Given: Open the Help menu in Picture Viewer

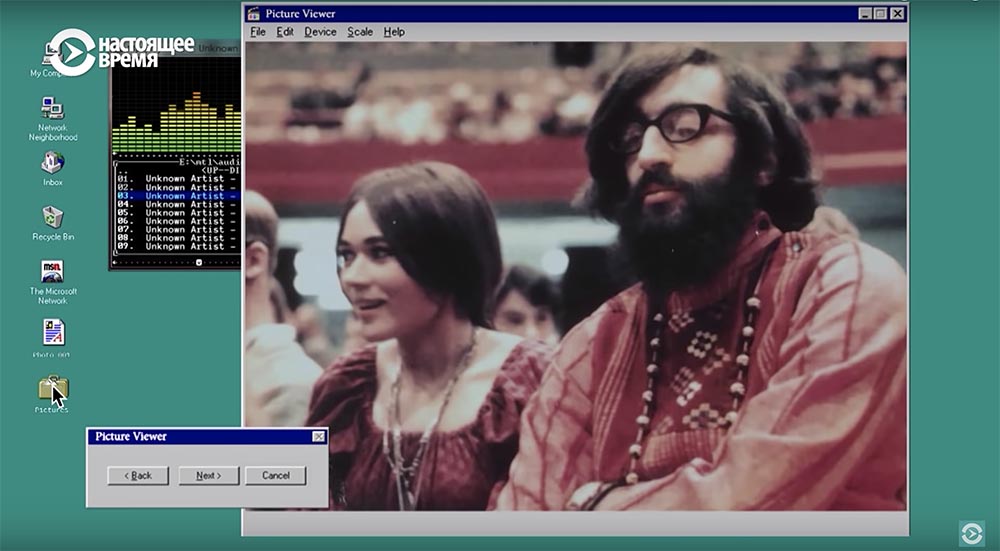Looking at the screenshot, I should 394,32.
